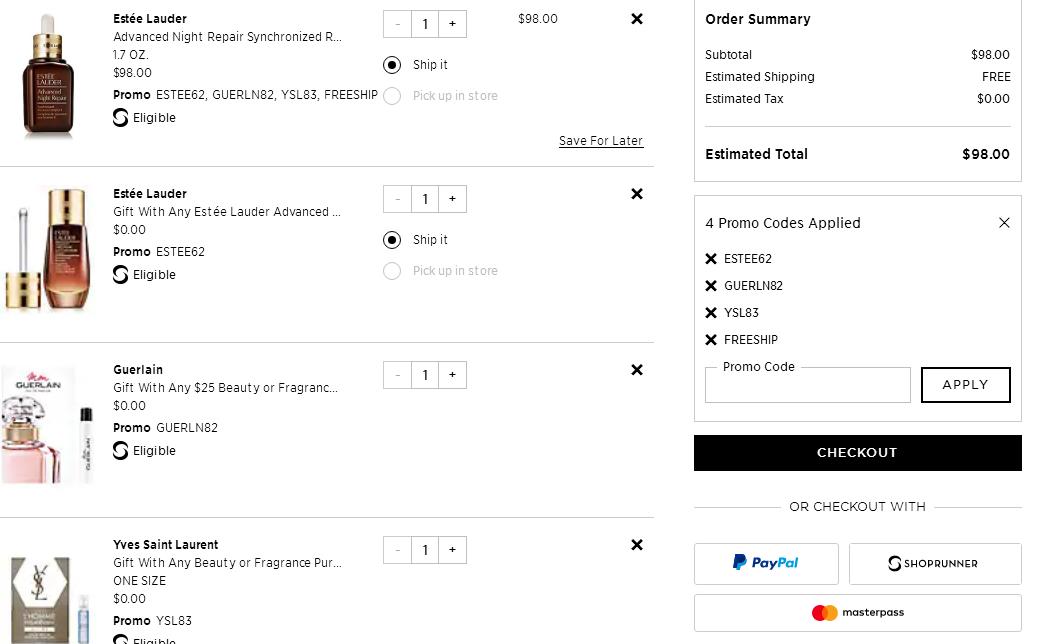The width and height of the screenshot is (1040, 644).
Task: Click the Save For Later link
Action: [601, 141]
